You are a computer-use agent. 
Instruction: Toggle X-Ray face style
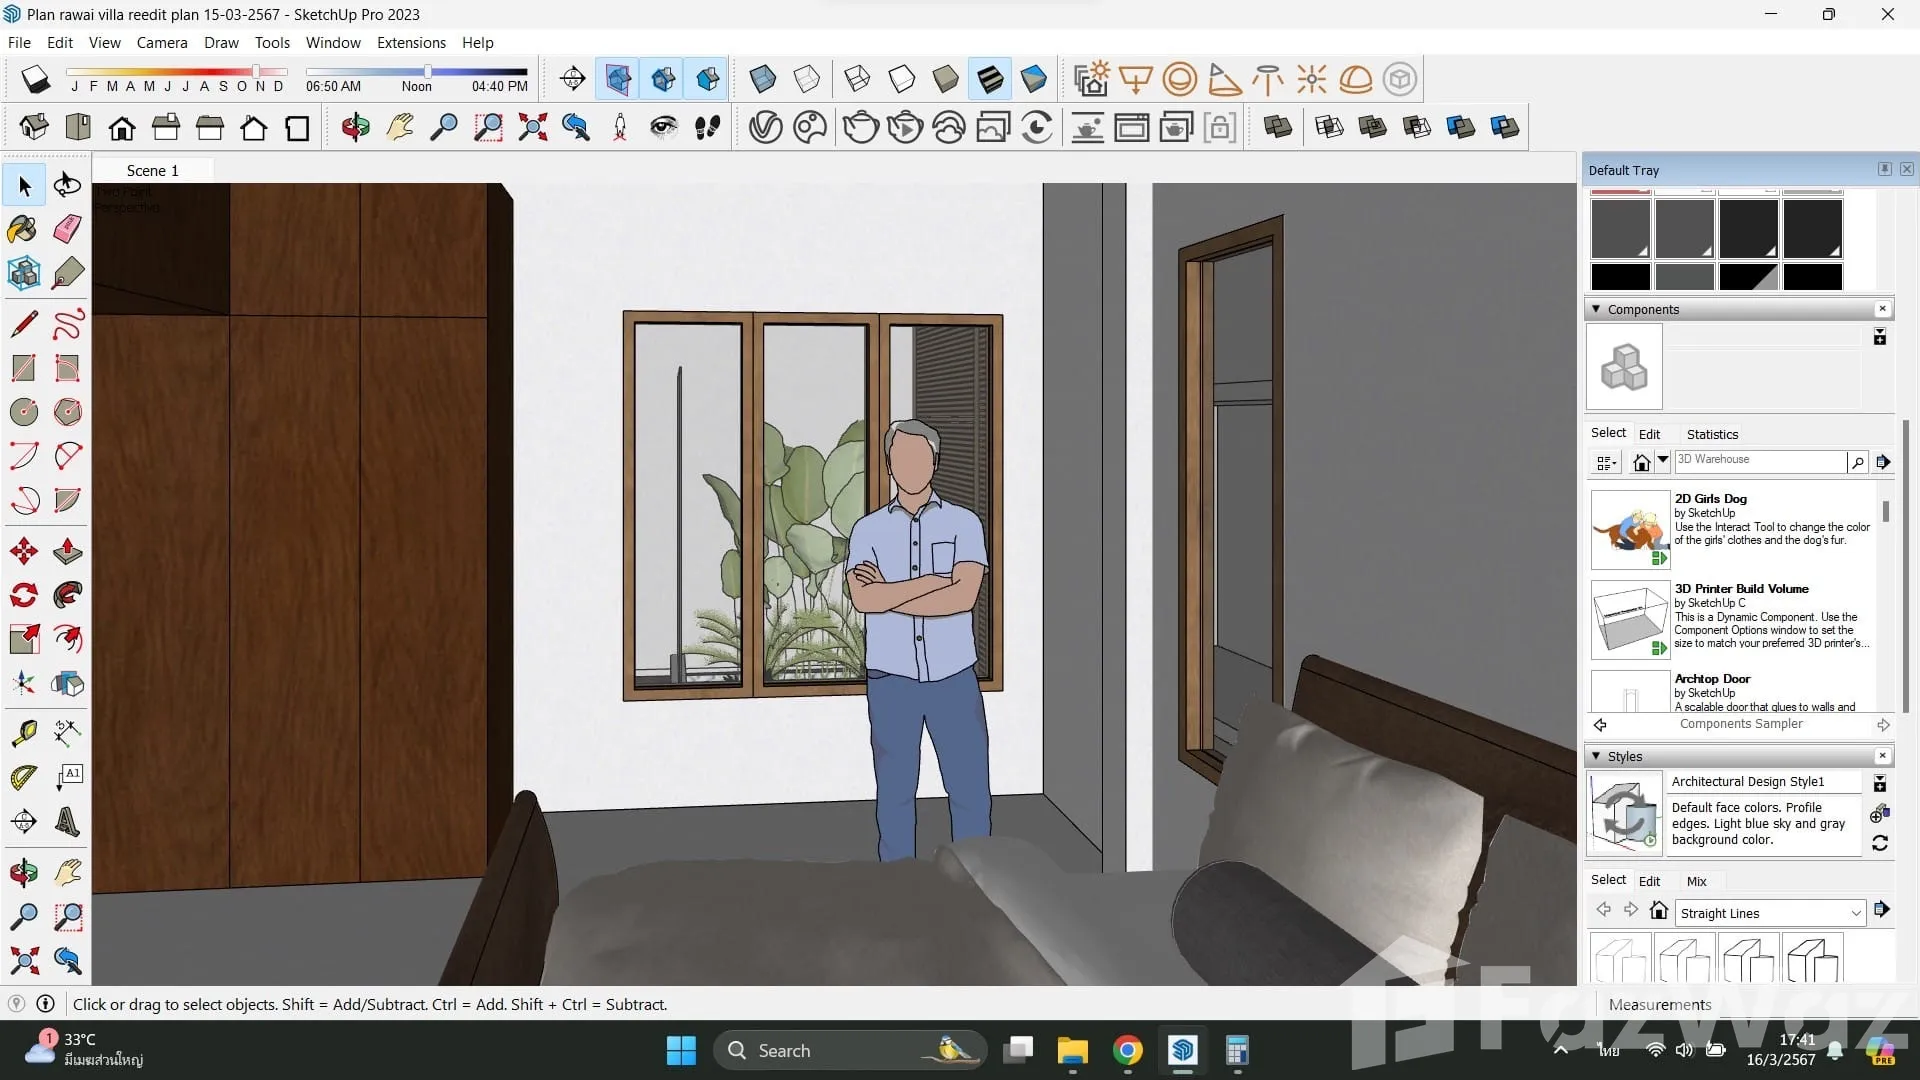click(762, 78)
